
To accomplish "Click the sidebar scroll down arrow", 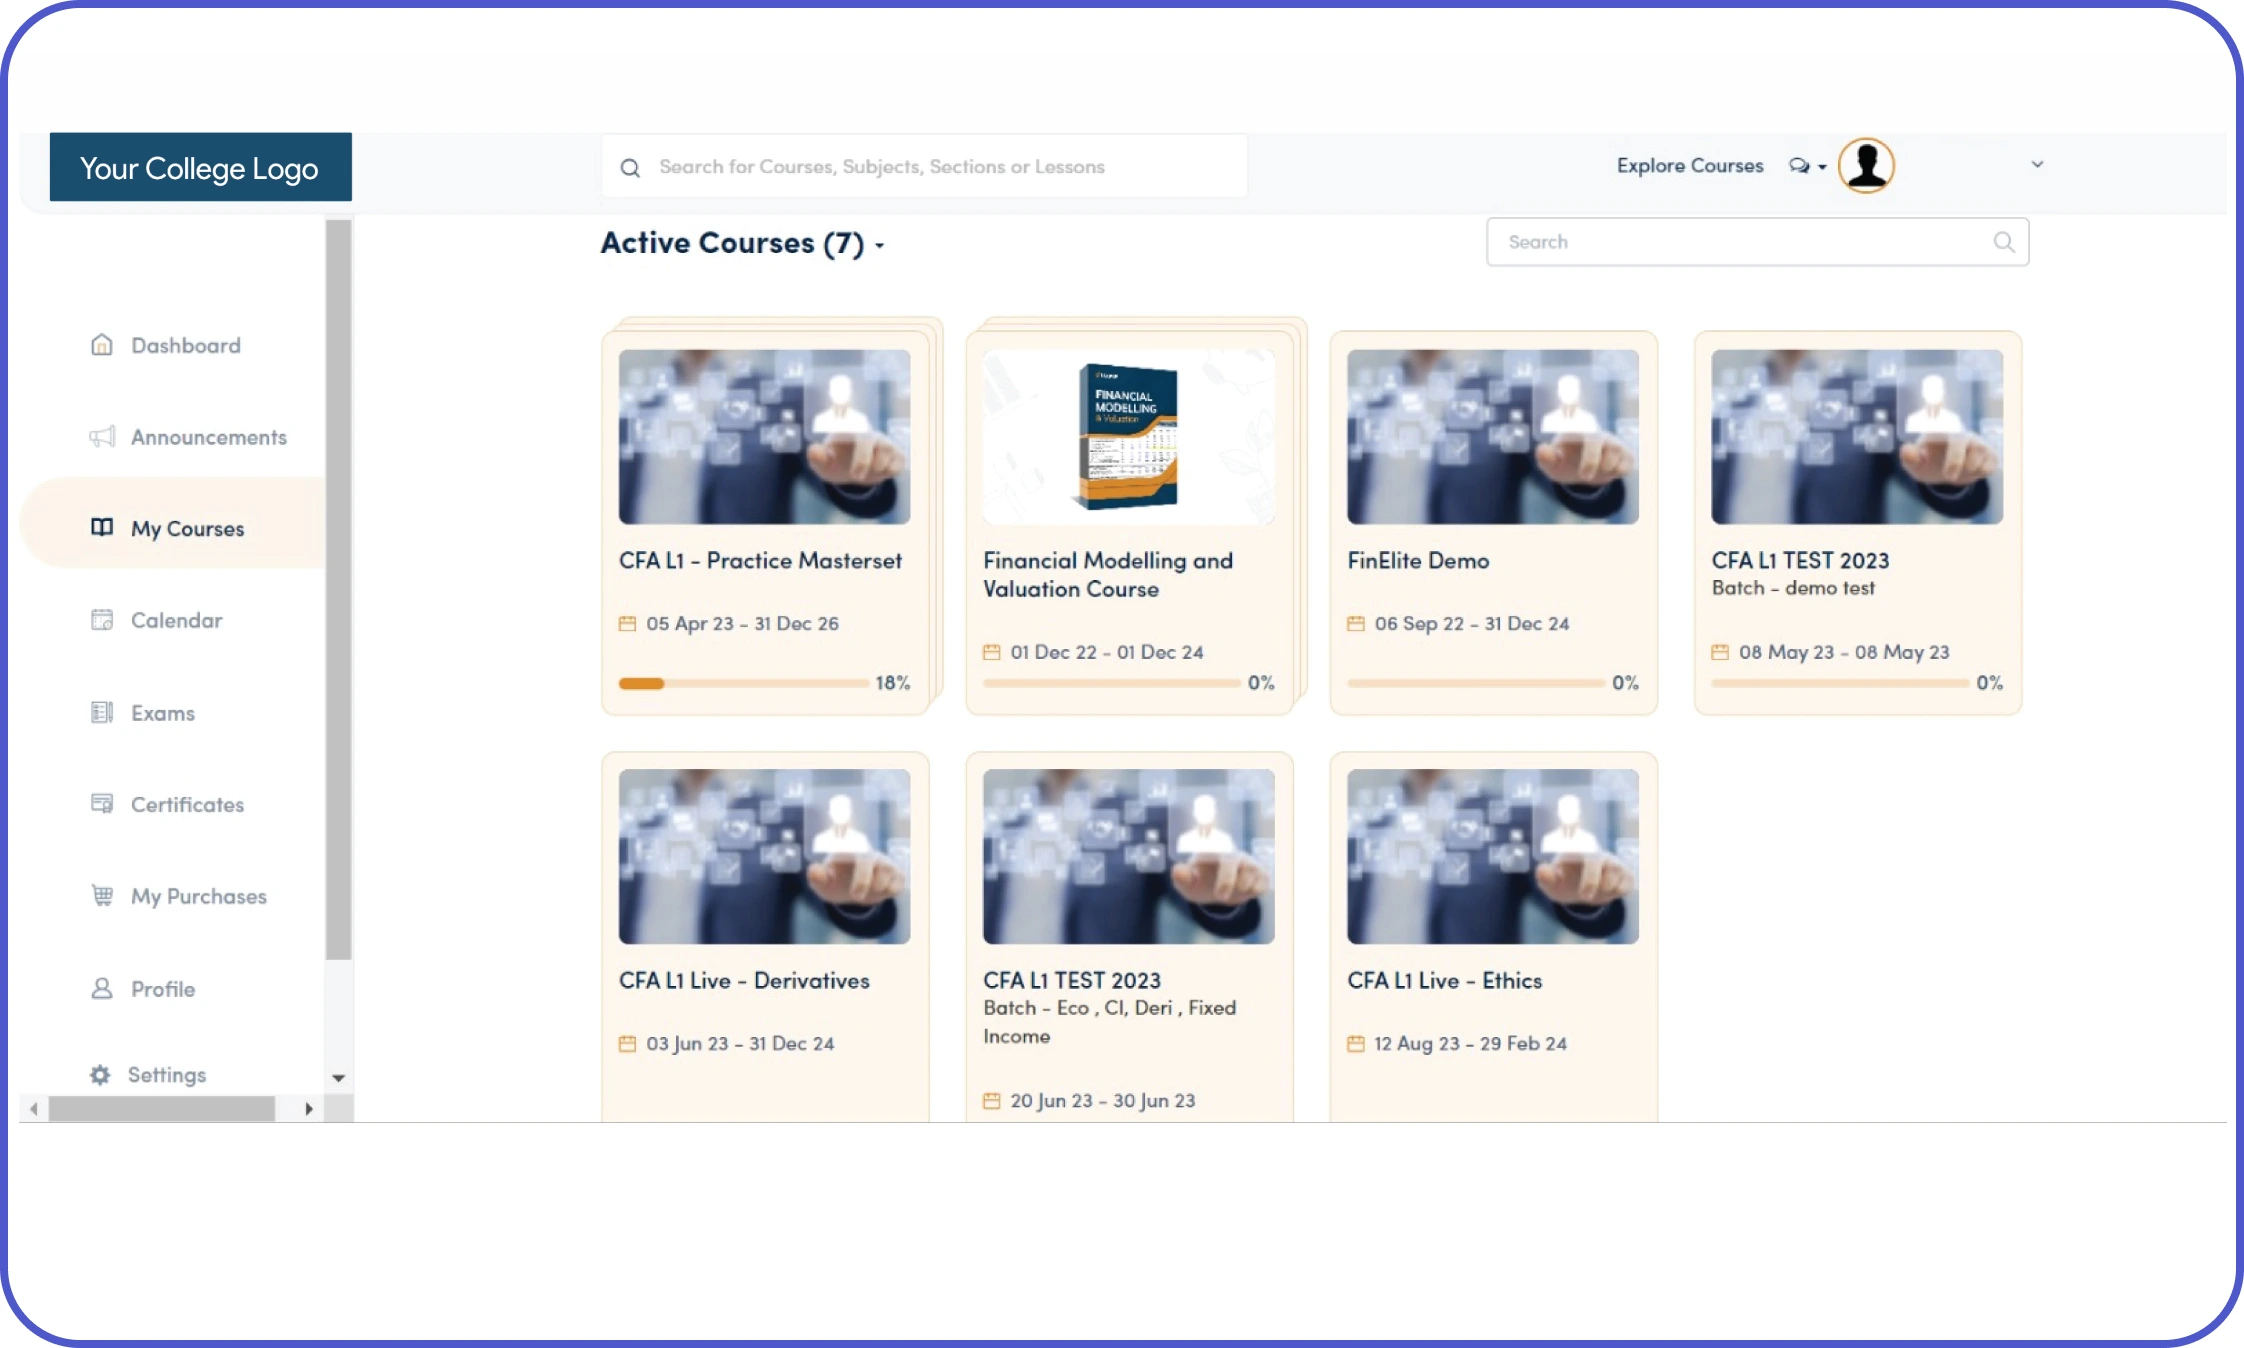I will [x=338, y=1078].
